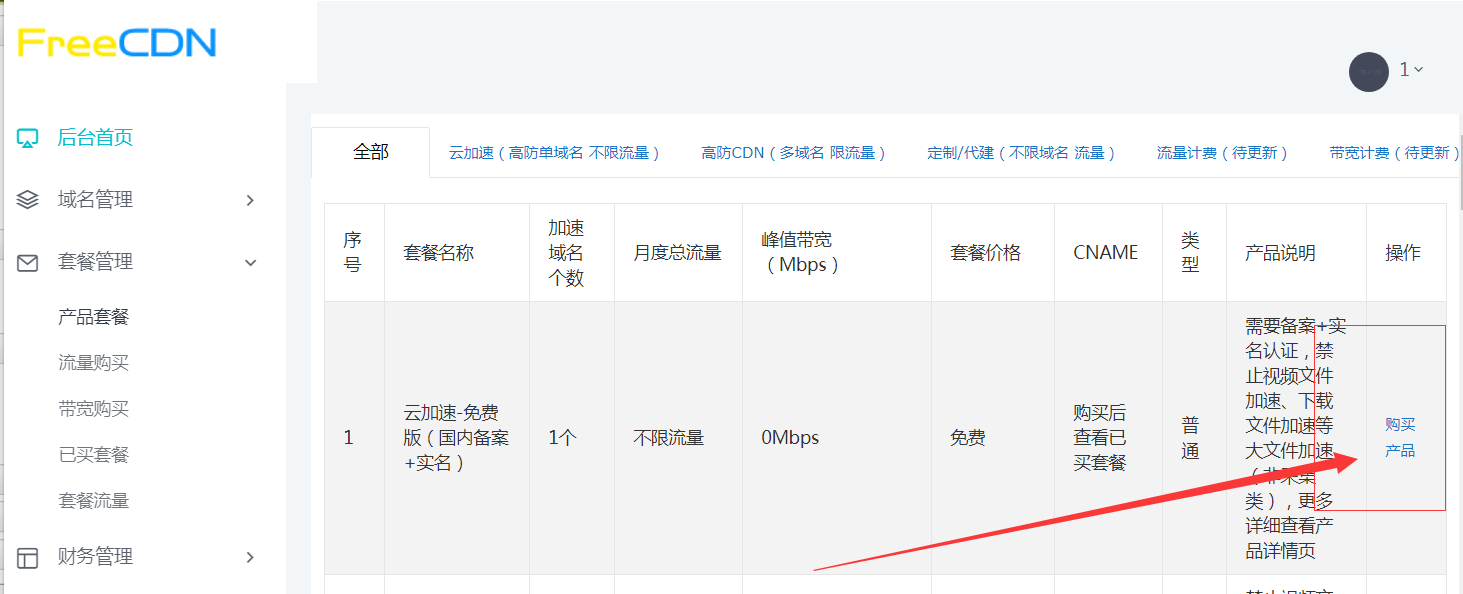The width and height of the screenshot is (1463, 594).
Task: Expand the 财务管理 chevron arrow
Action: tap(250, 557)
